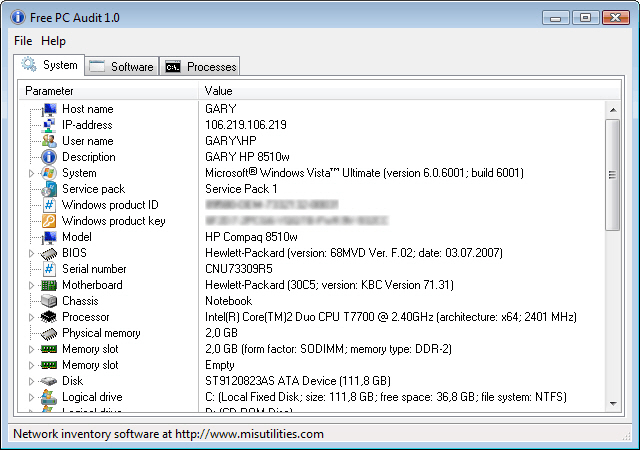Open the Help menu
Screen dimensions: 640x450
click(53, 41)
